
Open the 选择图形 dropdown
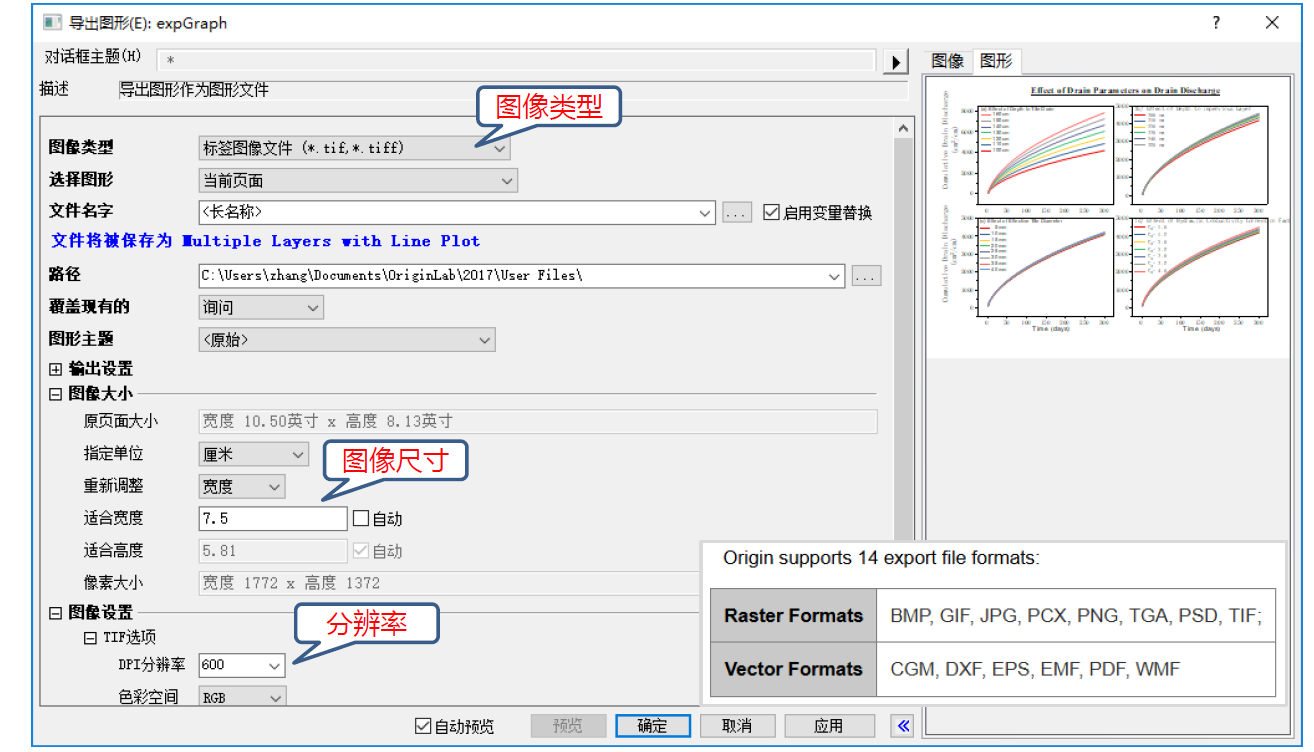pyautogui.click(x=358, y=181)
